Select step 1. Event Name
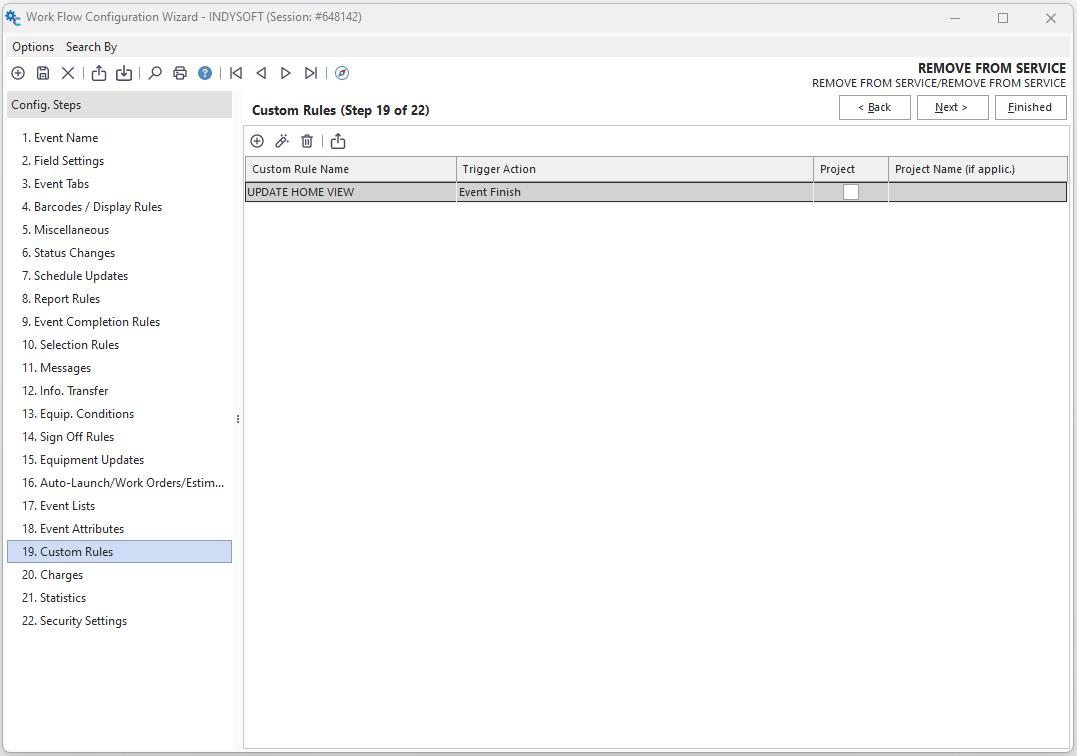Viewport: 1077px width, 756px height. tap(120, 138)
